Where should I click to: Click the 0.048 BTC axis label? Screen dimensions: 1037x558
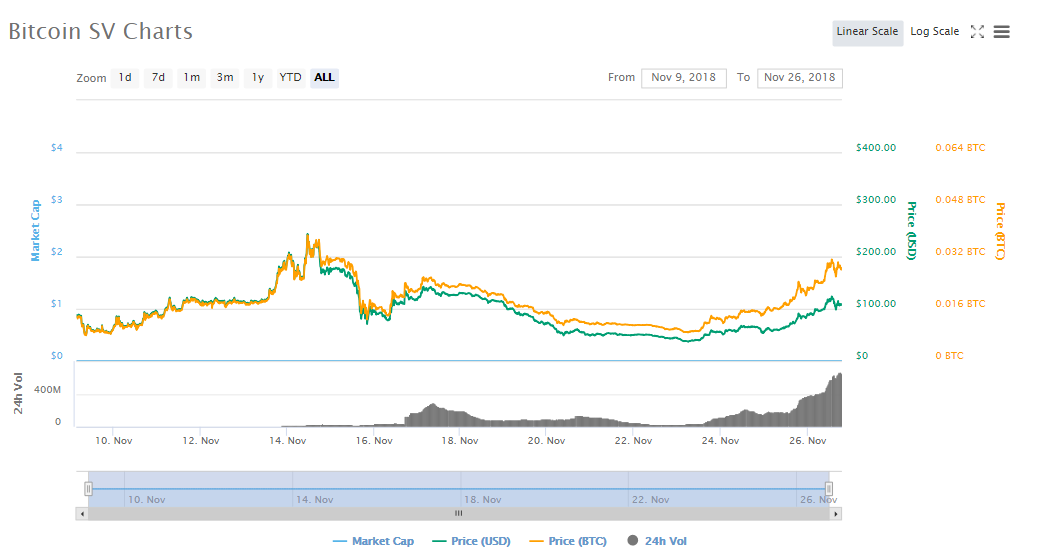(x=960, y=200)
